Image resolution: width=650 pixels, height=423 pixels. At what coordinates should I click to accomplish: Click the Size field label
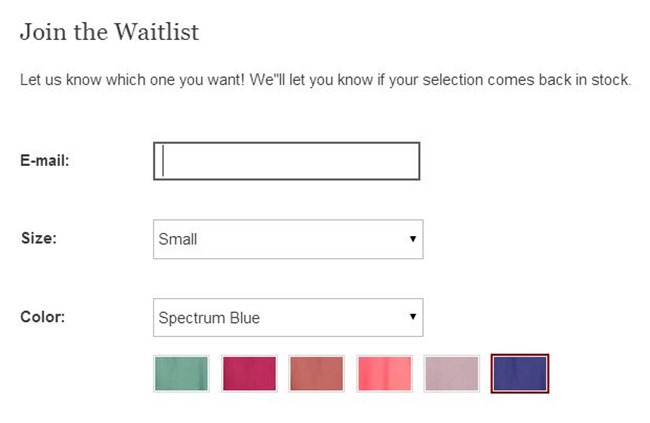39,239
